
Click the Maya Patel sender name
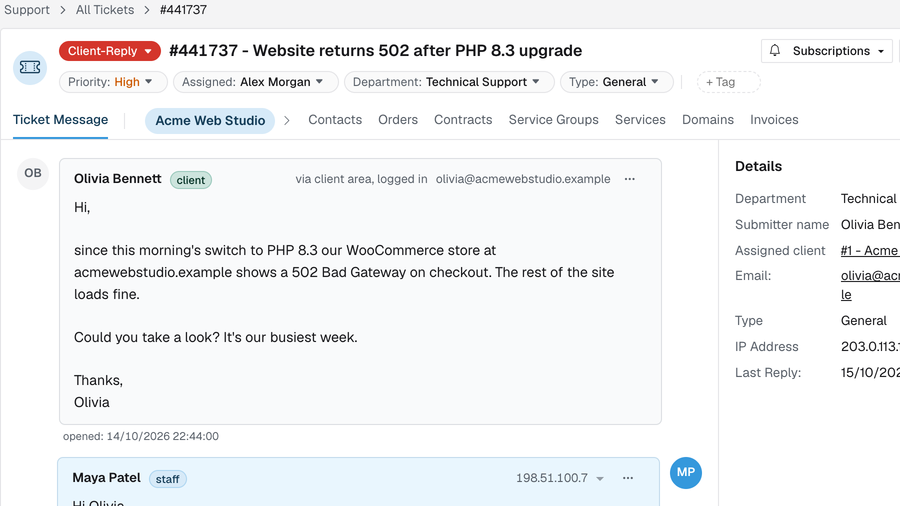(x=106, y=478)
